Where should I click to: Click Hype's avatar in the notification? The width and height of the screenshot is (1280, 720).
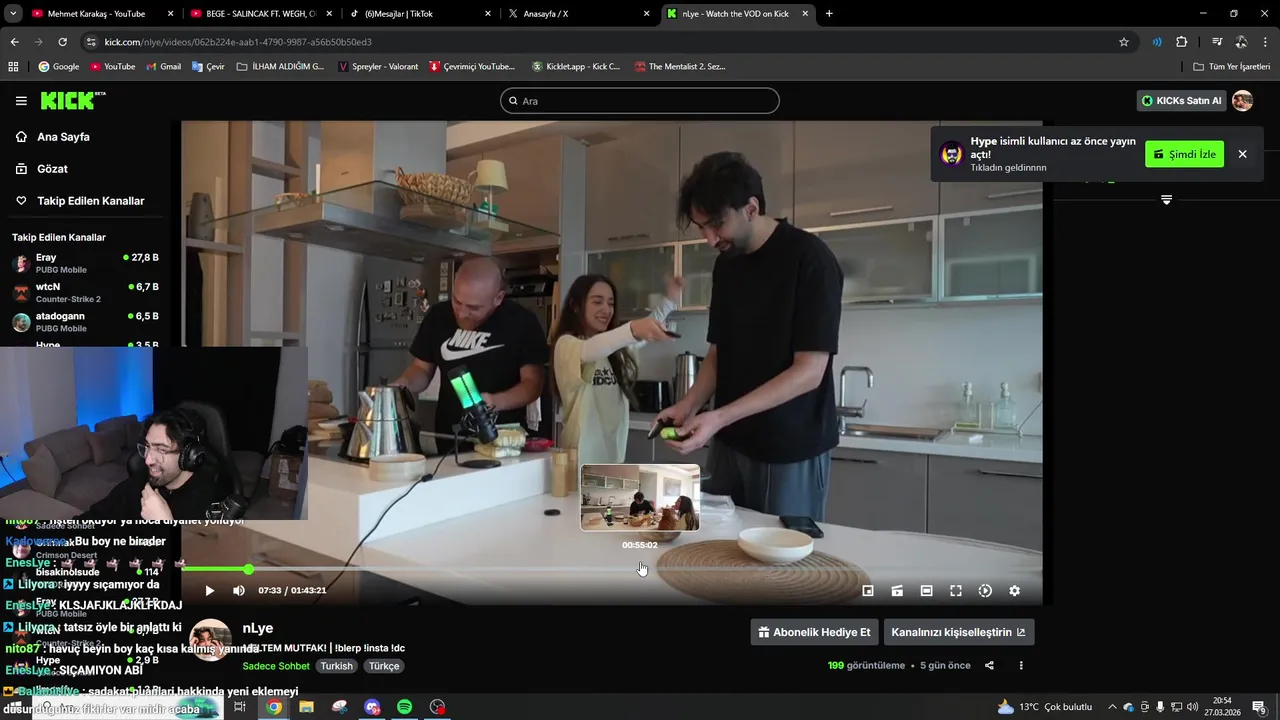pos(952,154)
